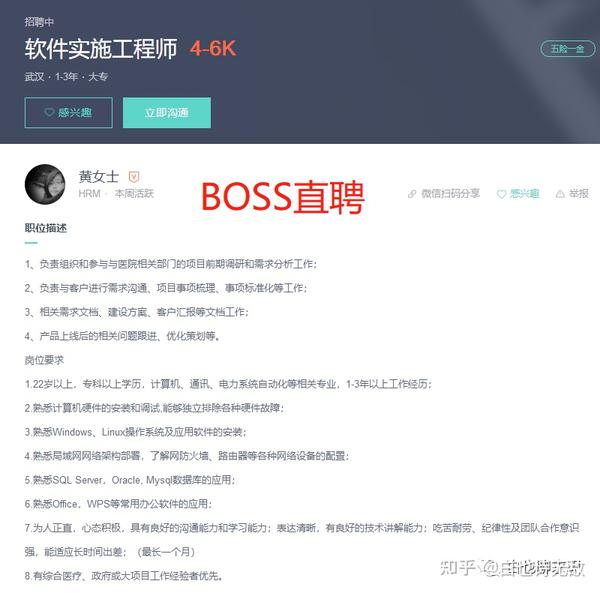Click the warning triangle report icon
600x593 pixels.
(x=560, y=194)
